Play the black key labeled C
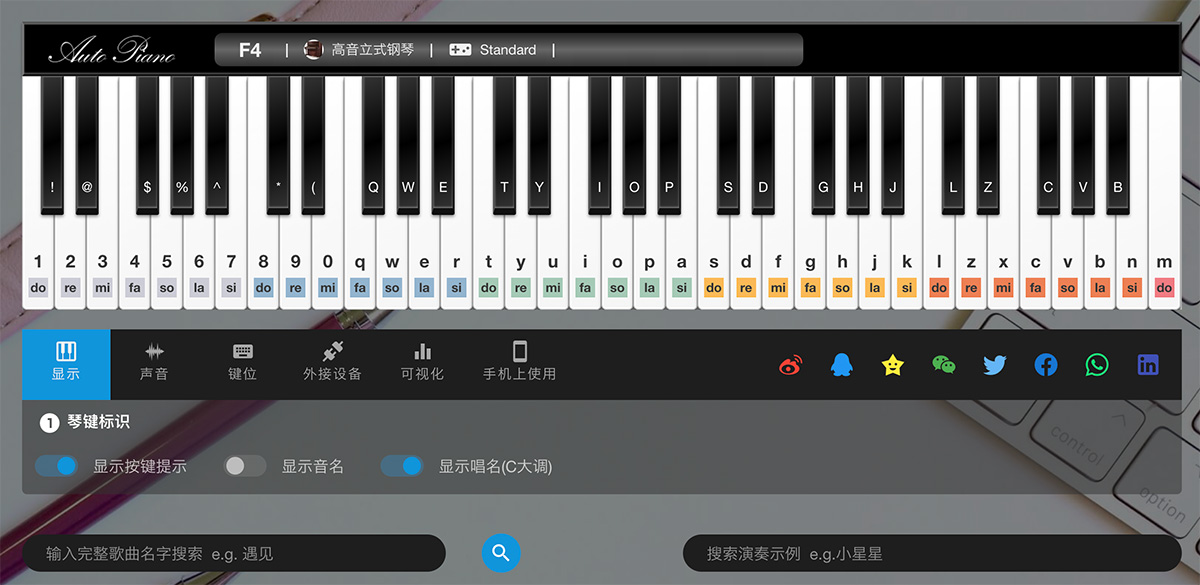Image resolution: width=1200 pixels, height=585 pixels. click(x=1048, y=145)
